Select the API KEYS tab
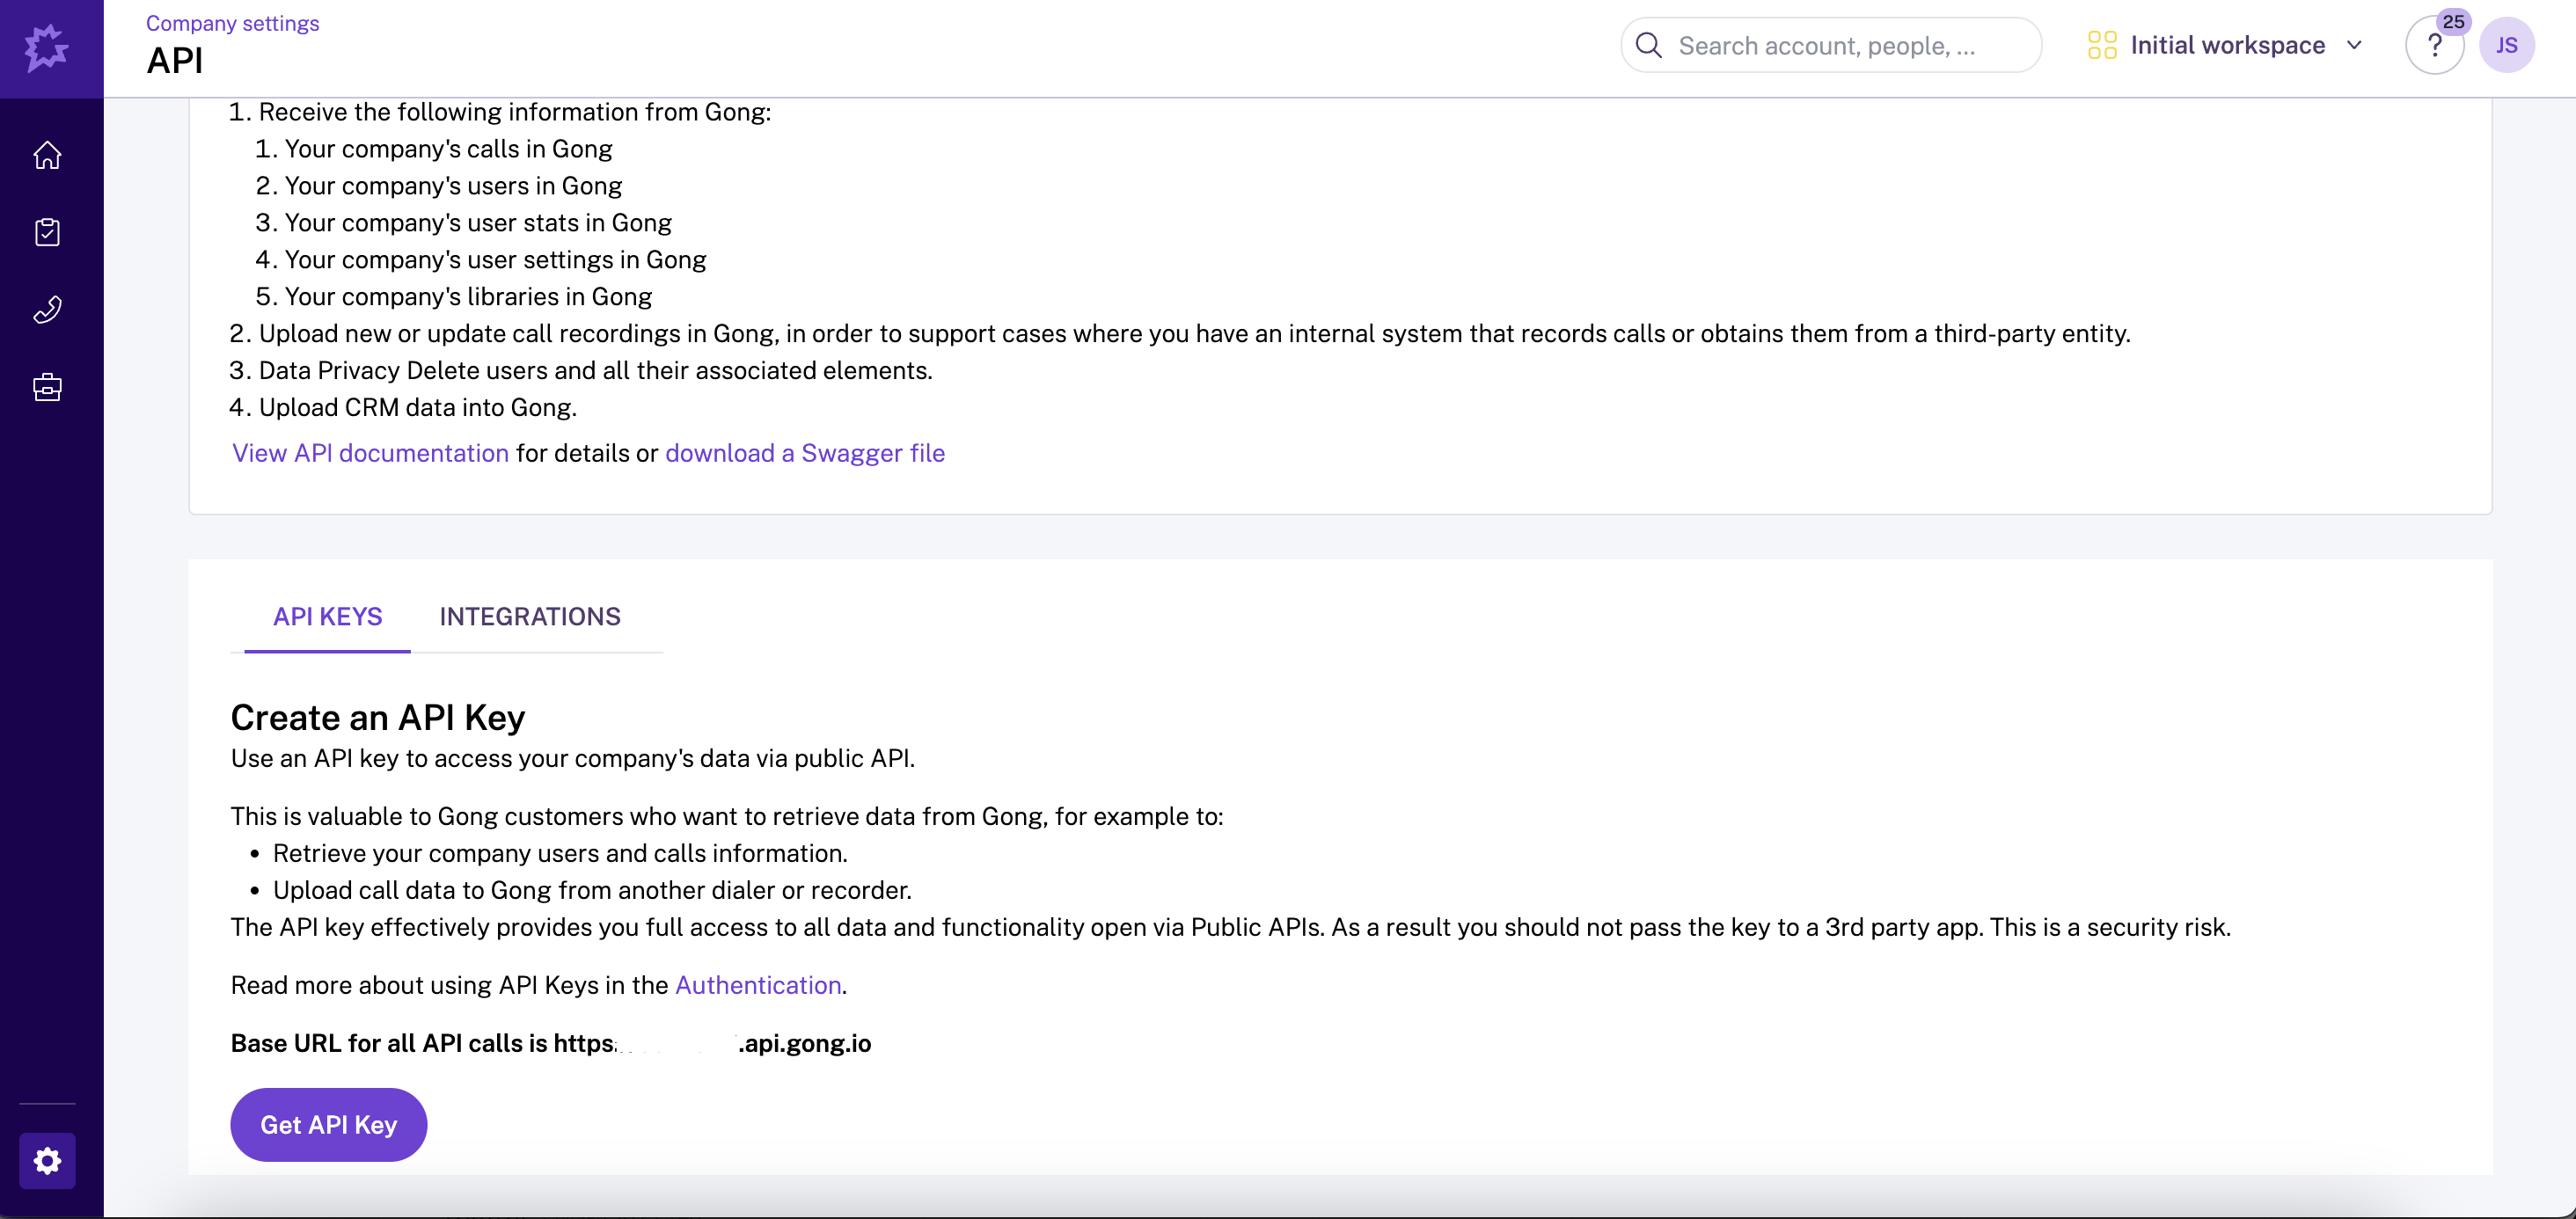Image resolution: width=2576 pixels, height=1219 pixels. tap(327, 616)
